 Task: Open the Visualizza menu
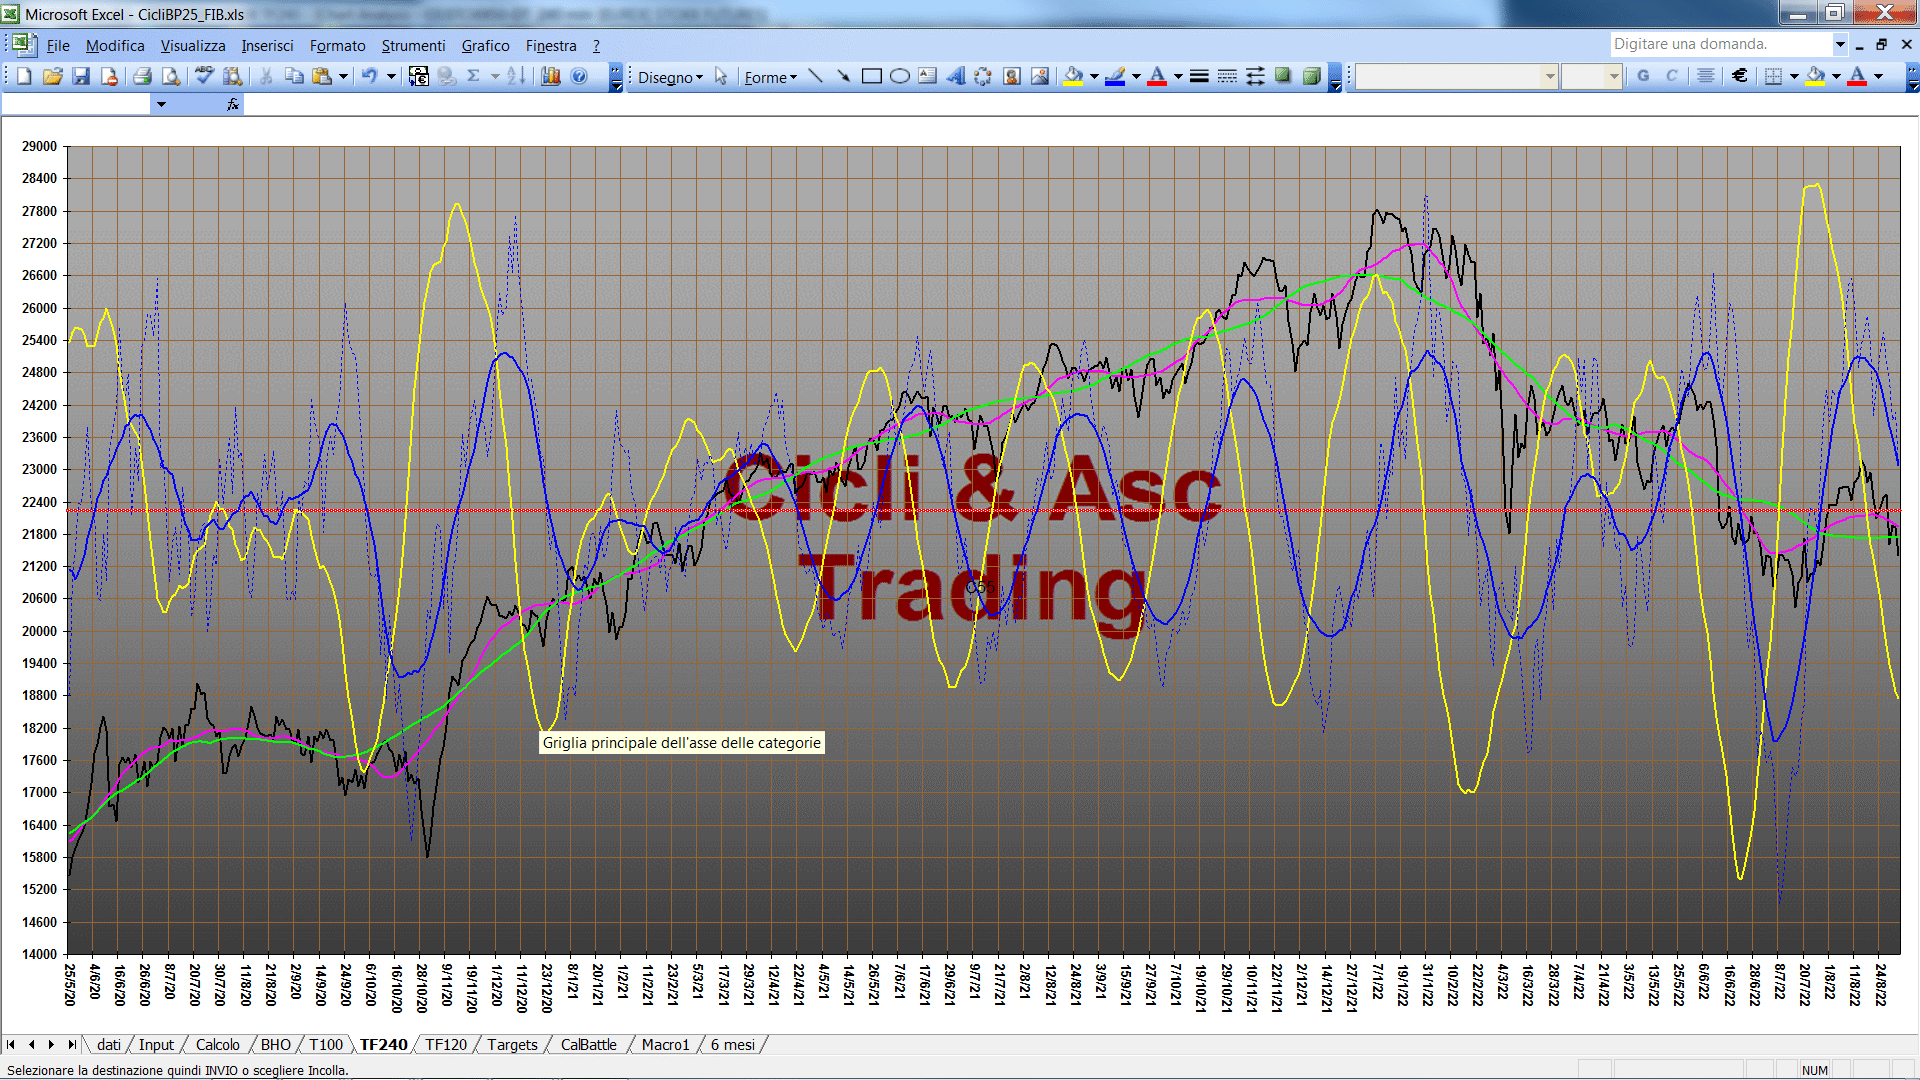193,46
